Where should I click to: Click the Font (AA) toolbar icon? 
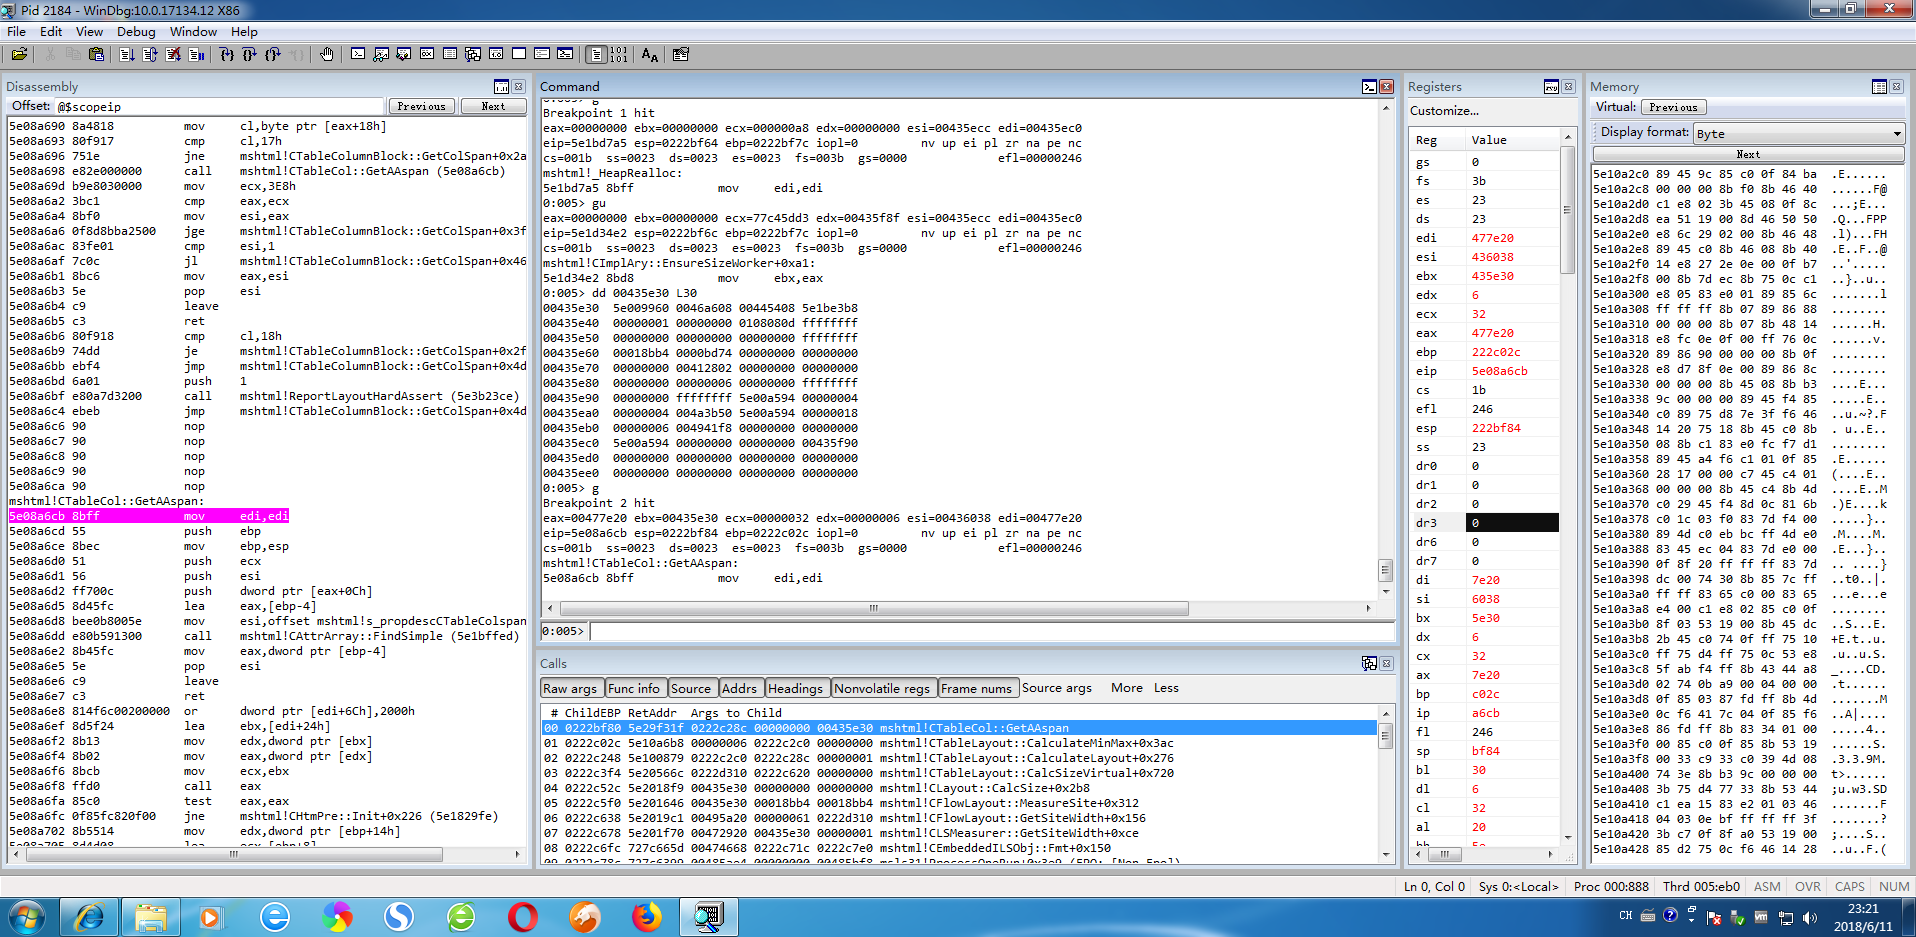coord(650,54)
